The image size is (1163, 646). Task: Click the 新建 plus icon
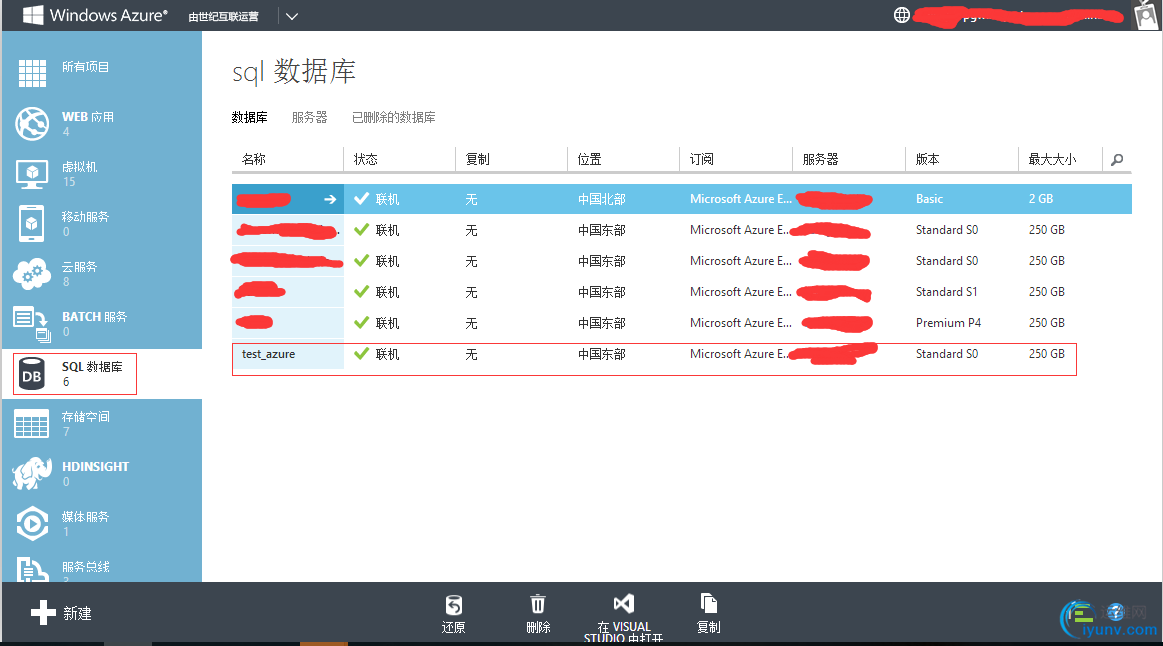point(43,613)
